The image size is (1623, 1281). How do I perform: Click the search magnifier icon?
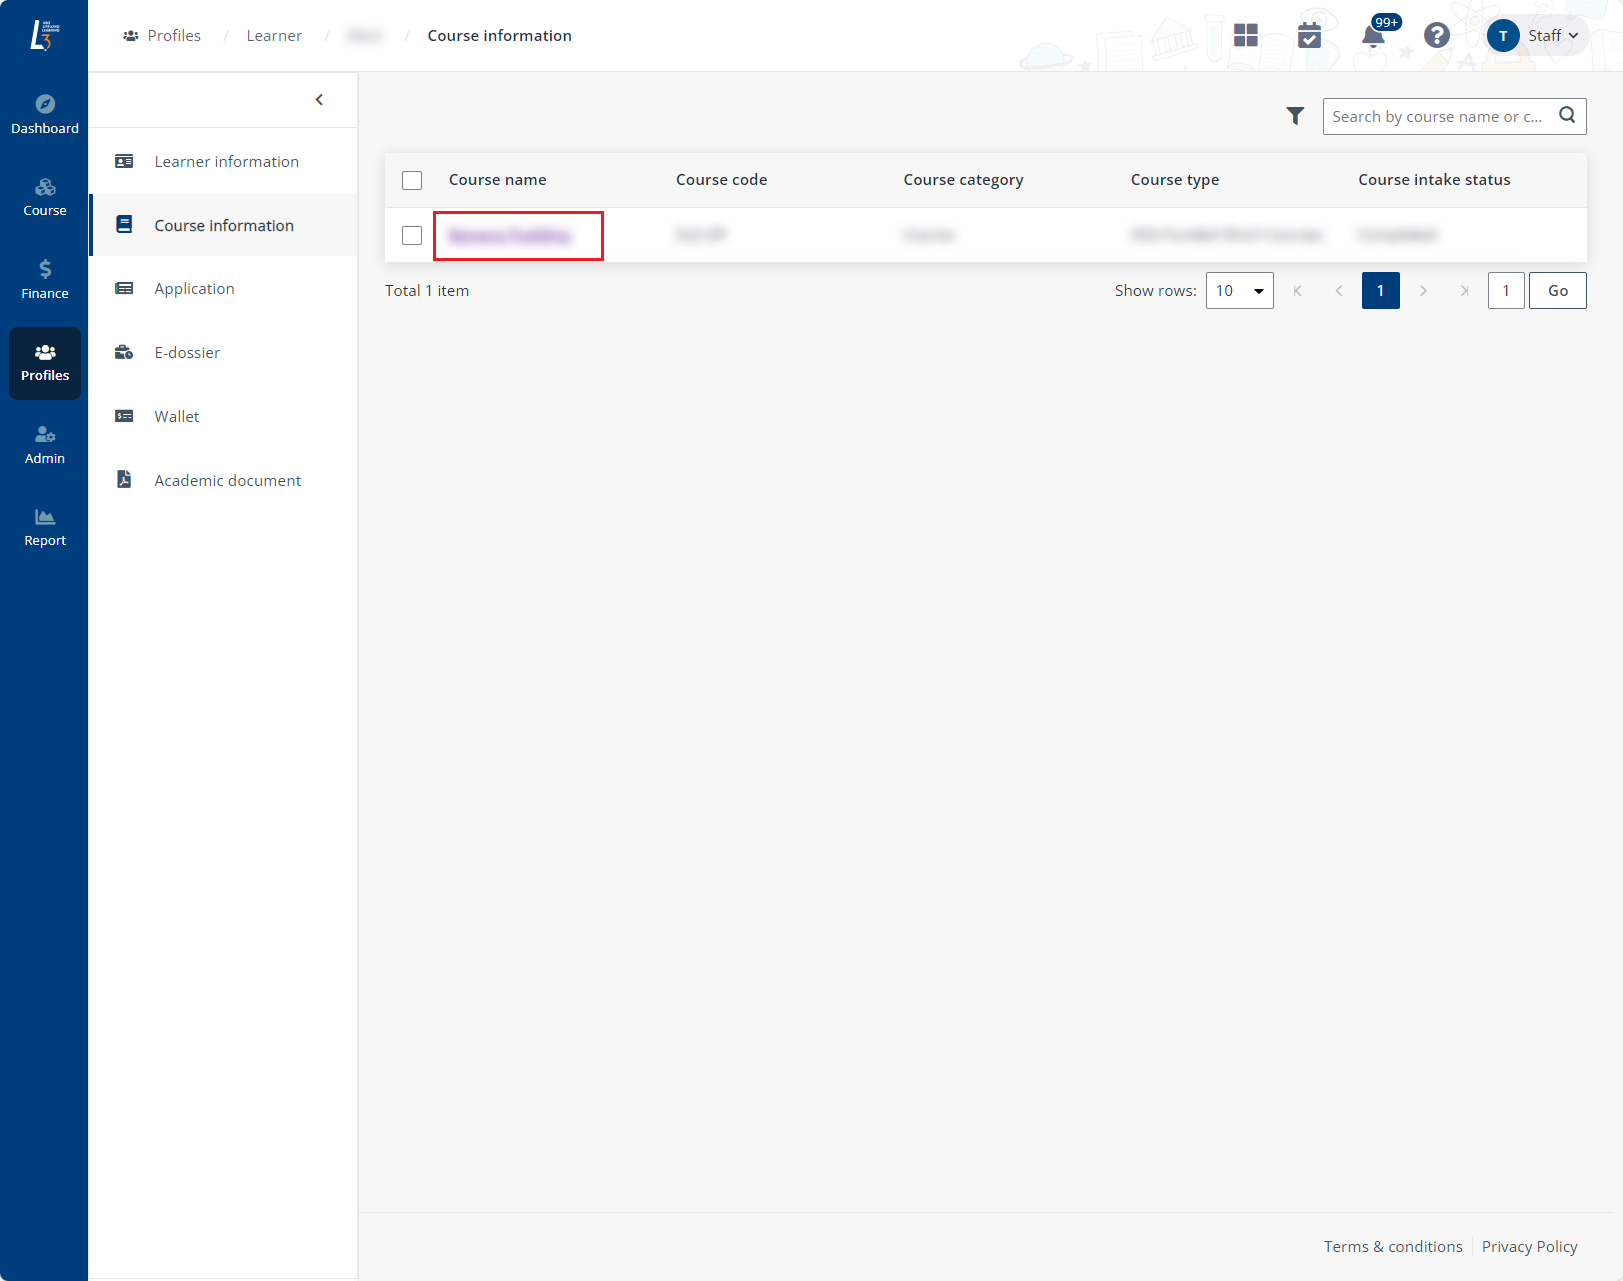pyautogui.click(x=1567, y=116)
